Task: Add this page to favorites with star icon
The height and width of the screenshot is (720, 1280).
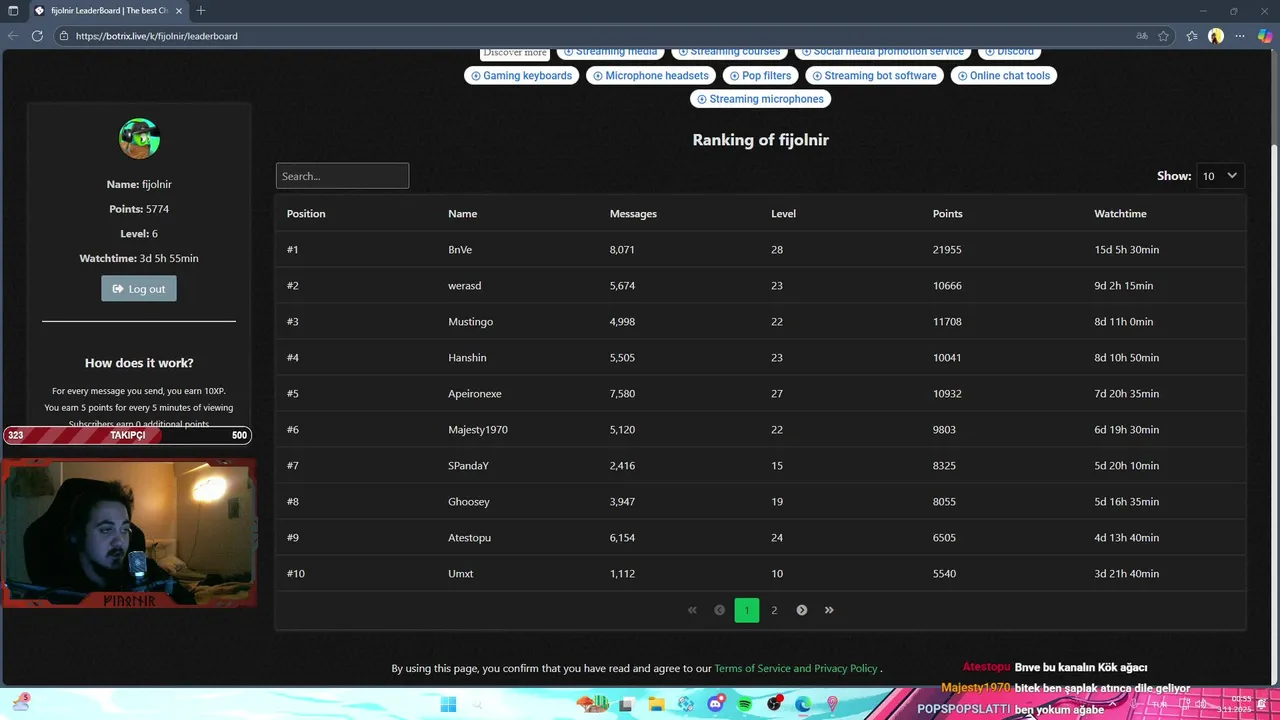Action: click(x=1164, y=36)
